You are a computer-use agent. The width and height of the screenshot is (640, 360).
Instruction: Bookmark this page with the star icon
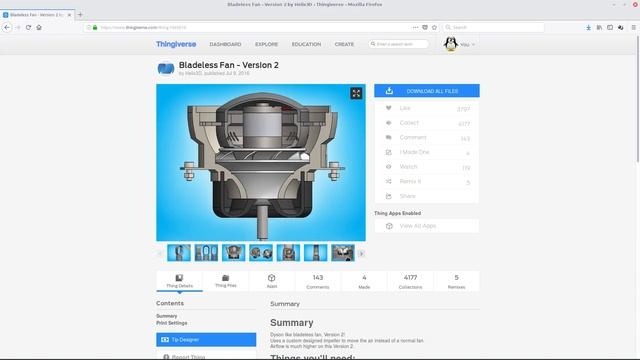[x=434, y=27]
